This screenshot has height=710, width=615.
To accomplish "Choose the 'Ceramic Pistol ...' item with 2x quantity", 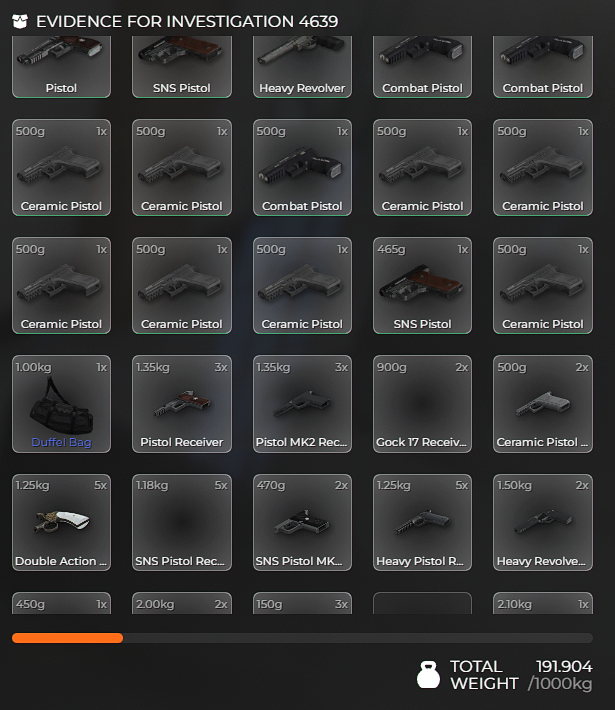I will [x=543, y=404].
